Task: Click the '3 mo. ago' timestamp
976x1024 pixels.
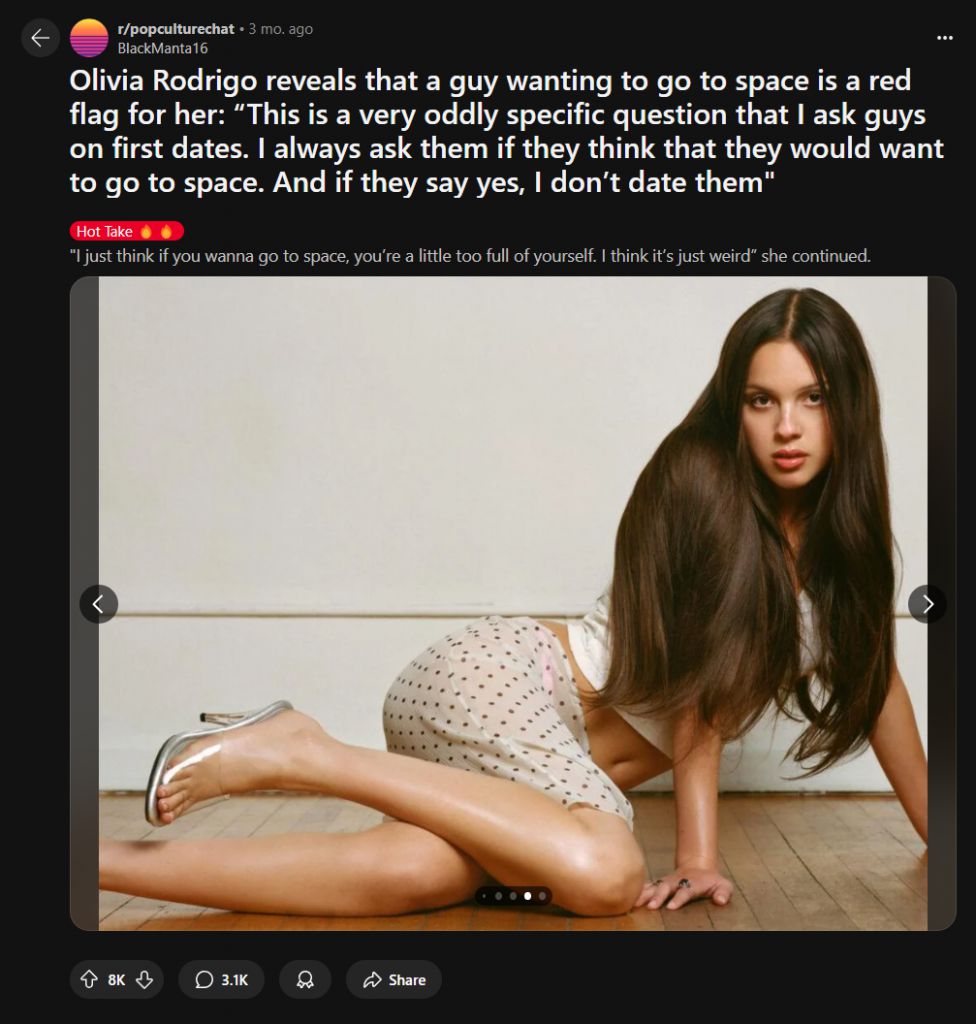Action: (280, 29)
